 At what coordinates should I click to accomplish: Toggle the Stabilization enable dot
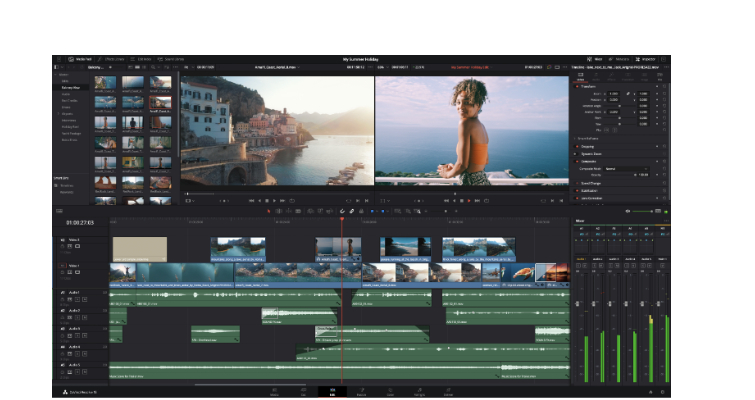pyautogui.click(x=577, y=191)
